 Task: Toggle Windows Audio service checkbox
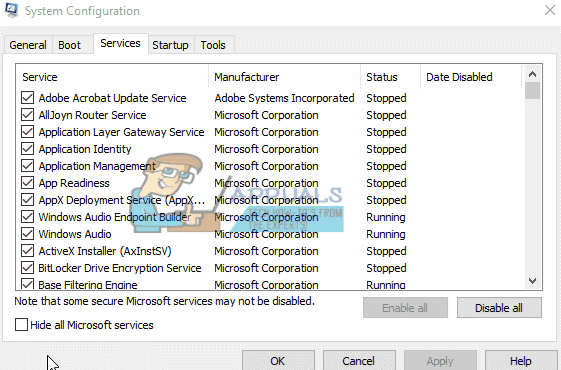coord(28,234)
